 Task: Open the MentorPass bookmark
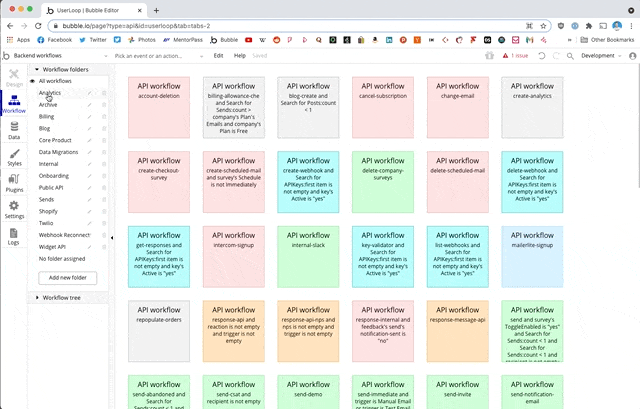click(183, 40)
